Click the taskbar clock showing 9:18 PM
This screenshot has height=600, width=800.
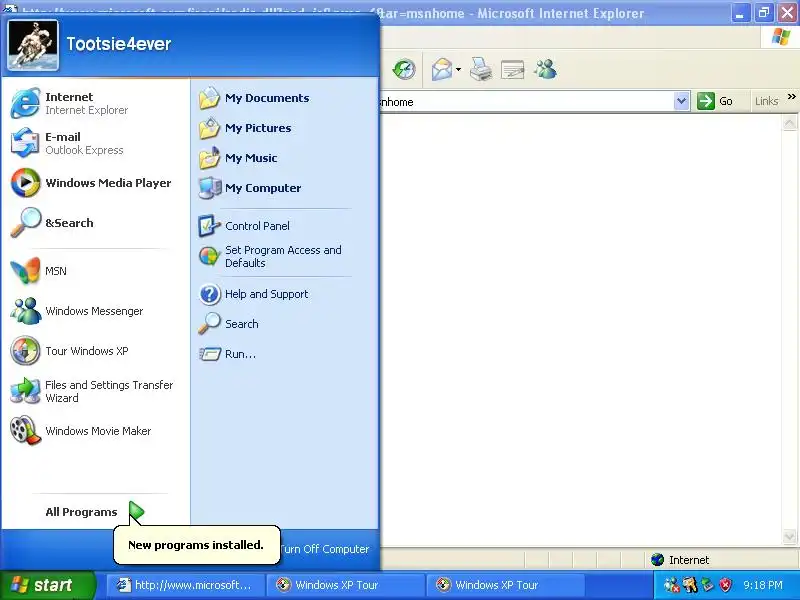click(763, 585)
